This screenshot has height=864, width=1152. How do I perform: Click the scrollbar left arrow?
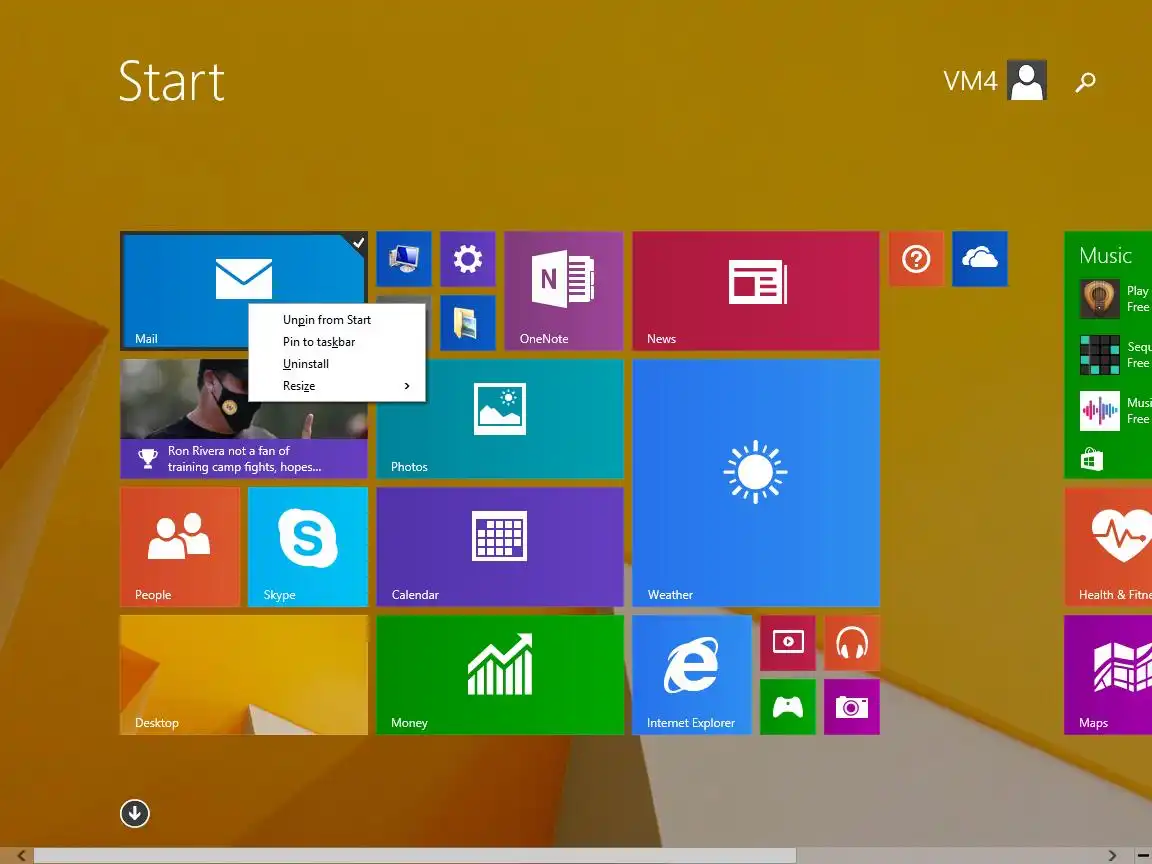pos(21,856)
